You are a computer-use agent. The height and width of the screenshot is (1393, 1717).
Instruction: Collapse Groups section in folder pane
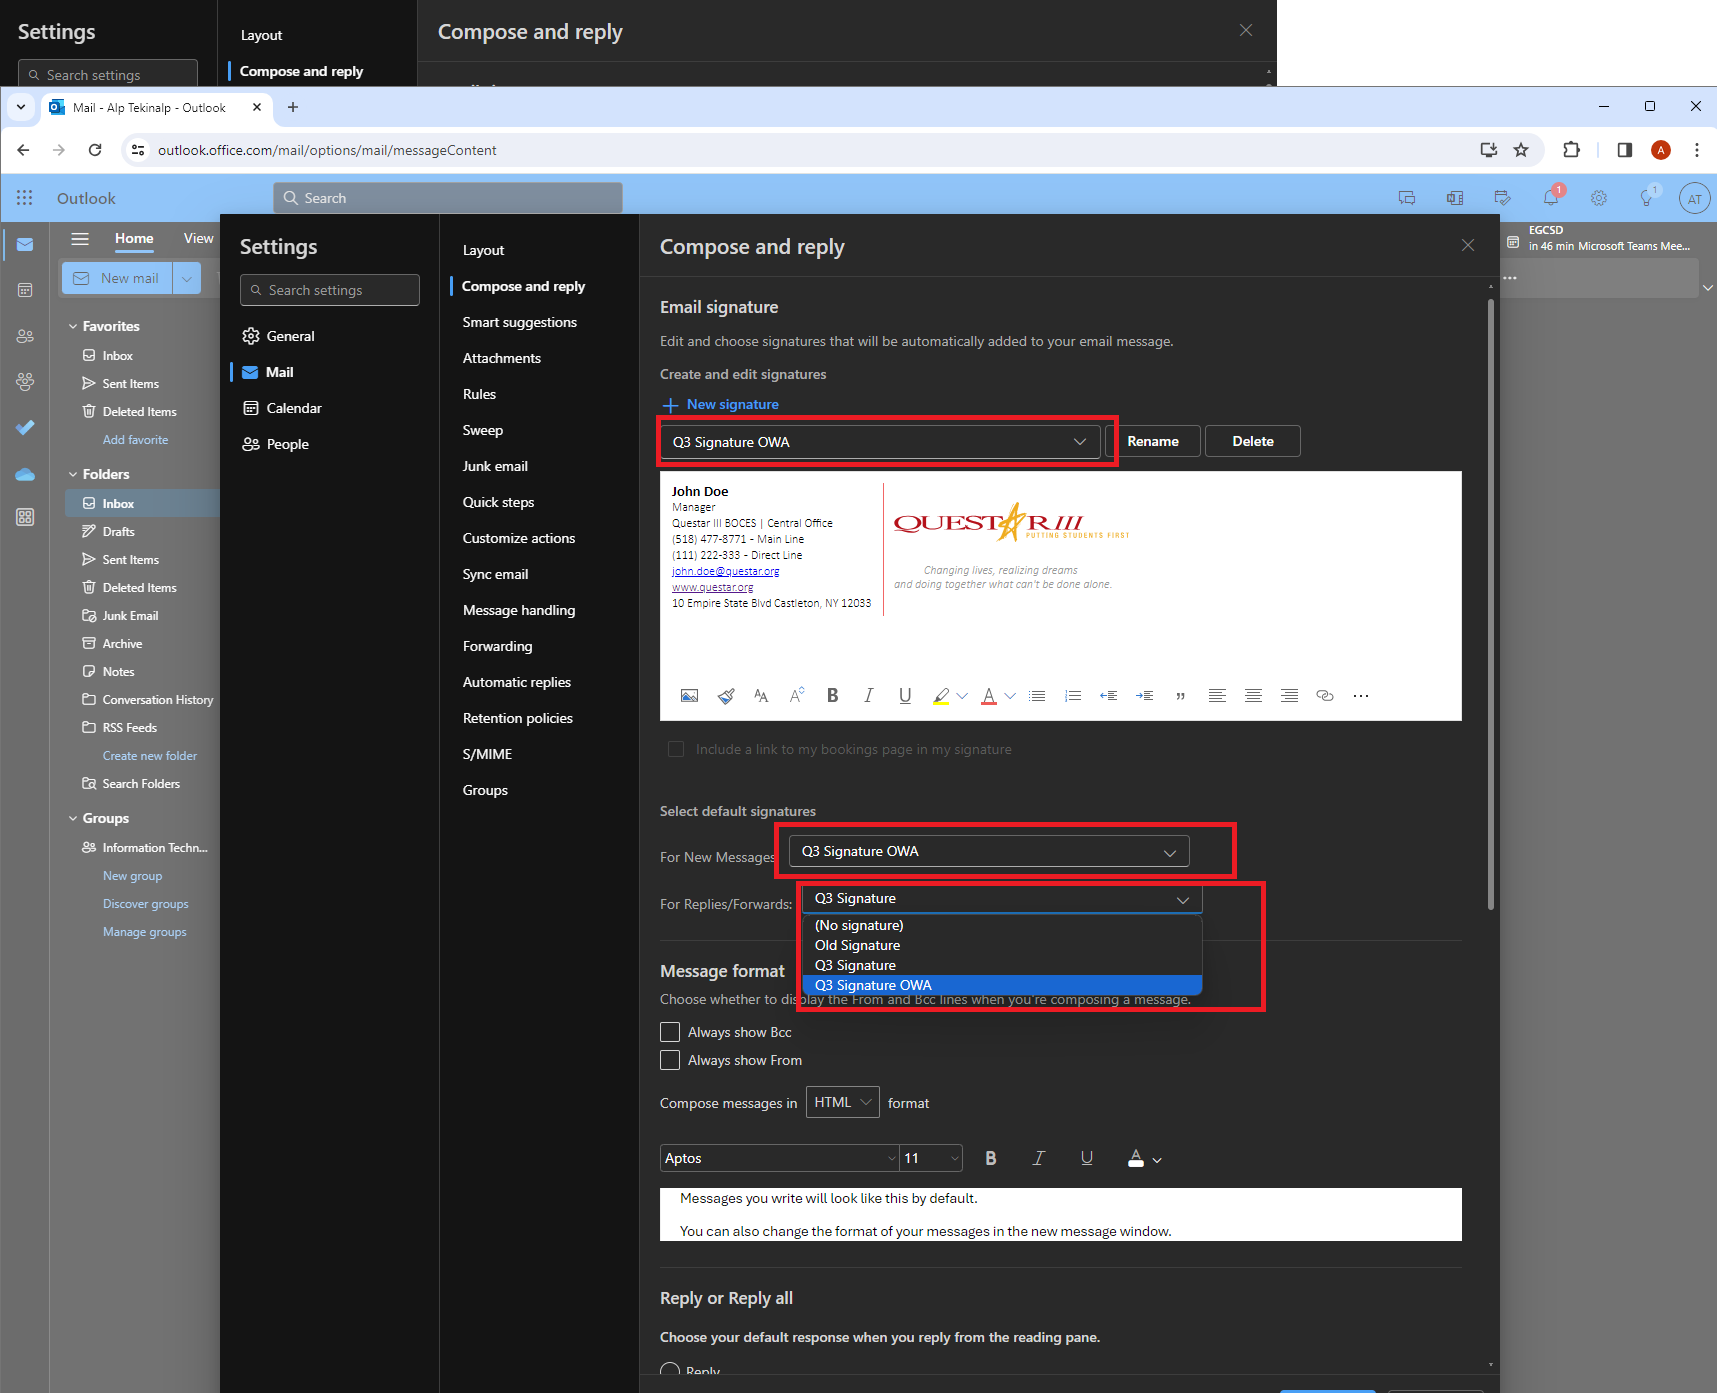[73, 818]
